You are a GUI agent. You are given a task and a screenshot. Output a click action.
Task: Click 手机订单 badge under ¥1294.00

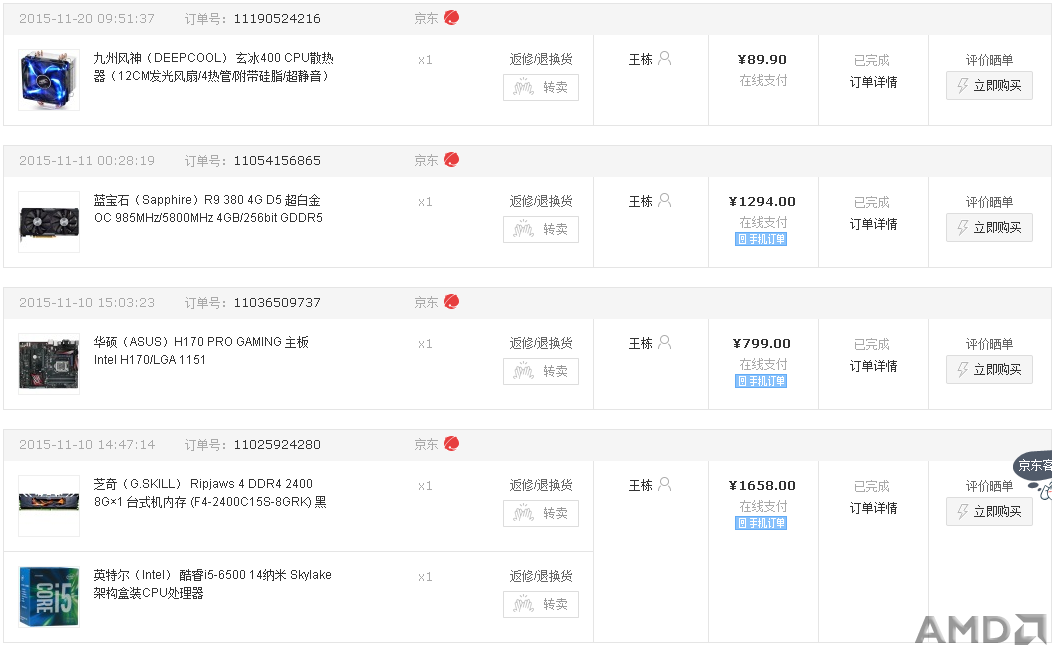[x=761, y=239]
